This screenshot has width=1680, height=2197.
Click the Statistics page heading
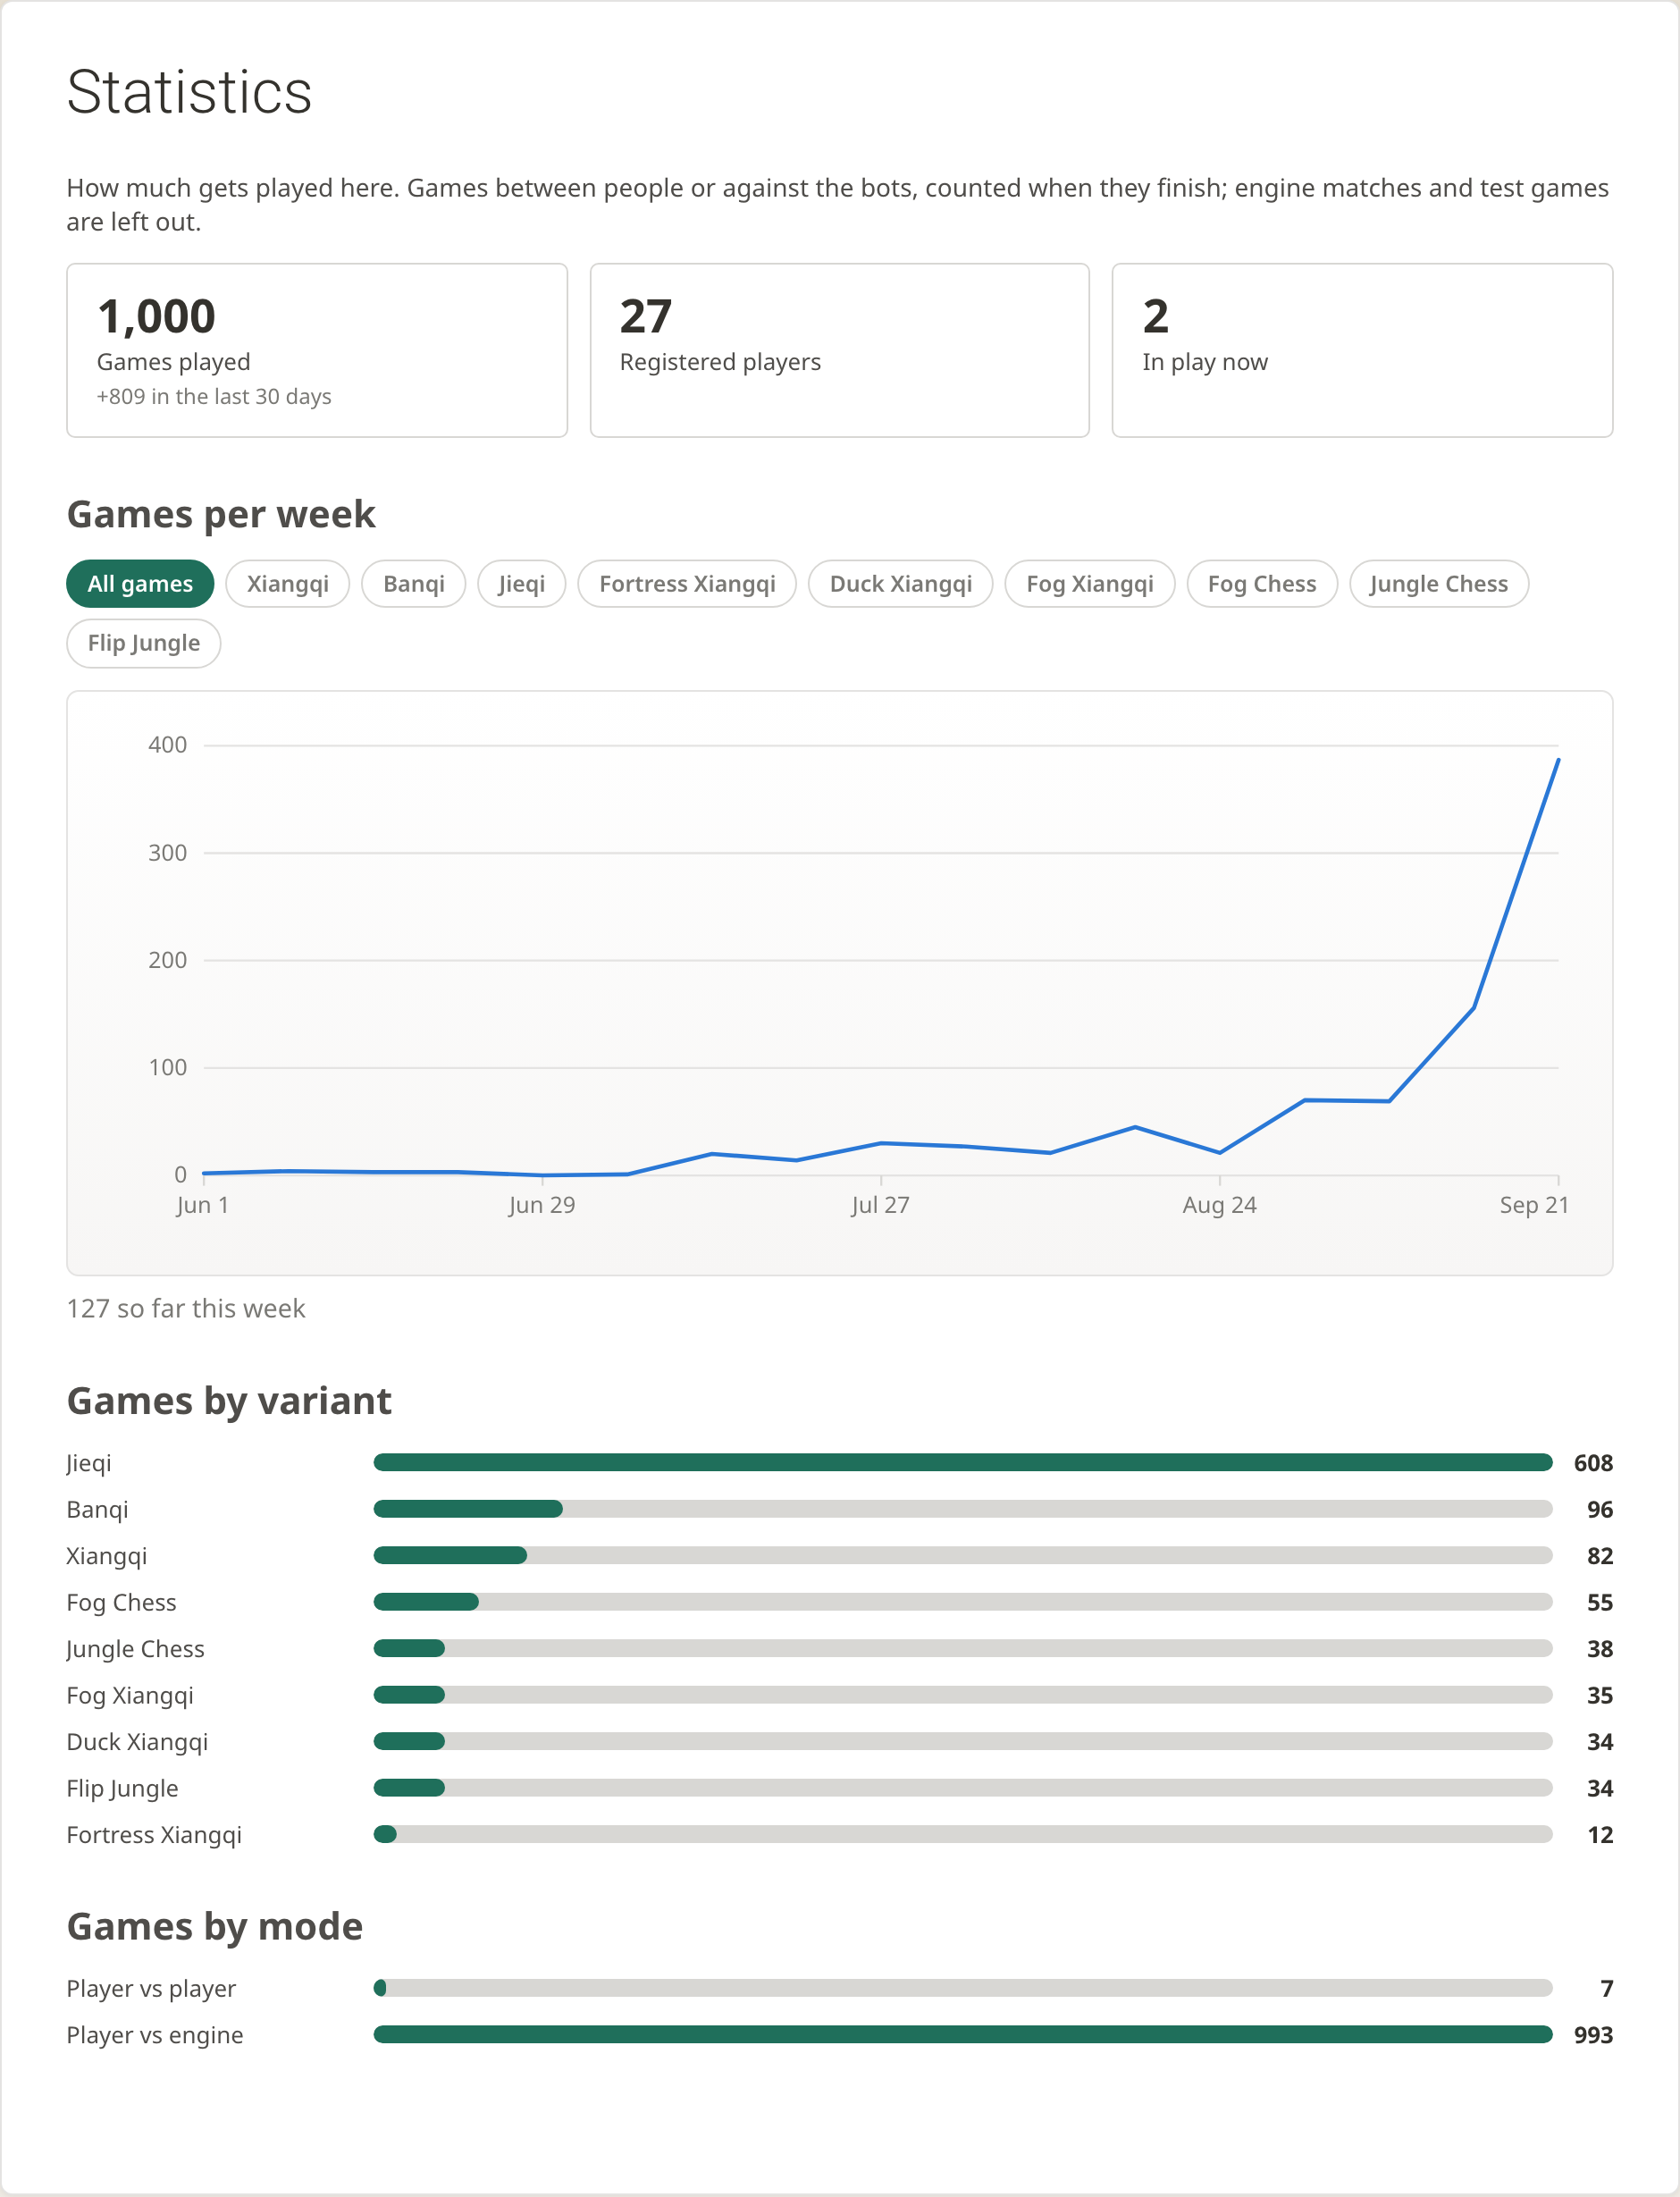pos(189,92)
